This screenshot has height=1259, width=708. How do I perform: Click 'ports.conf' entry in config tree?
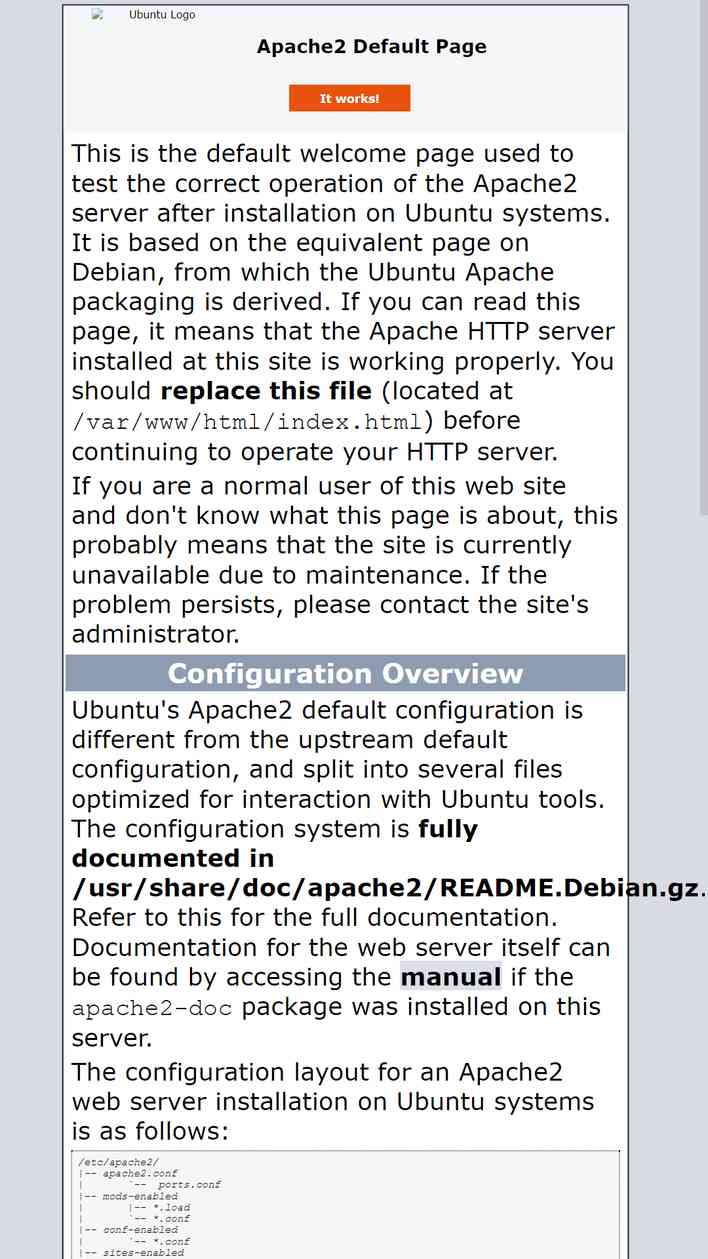point(189,1185)
